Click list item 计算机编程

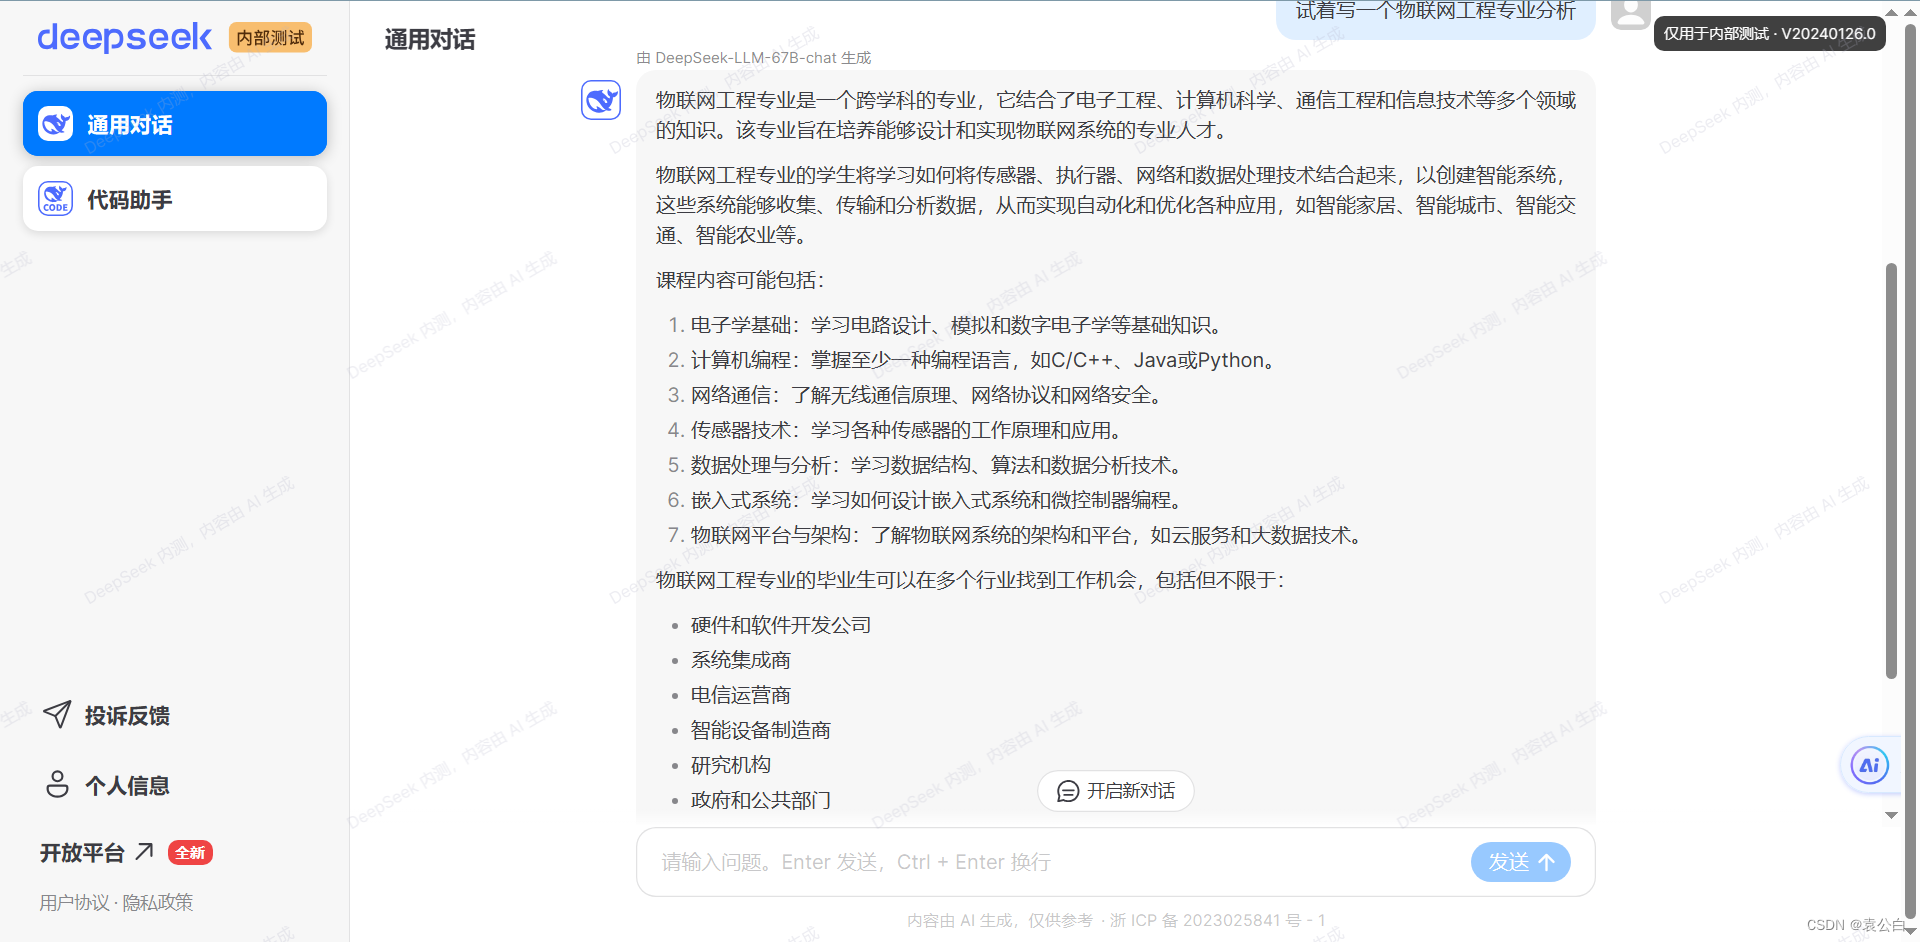click(x=985, y=360)
